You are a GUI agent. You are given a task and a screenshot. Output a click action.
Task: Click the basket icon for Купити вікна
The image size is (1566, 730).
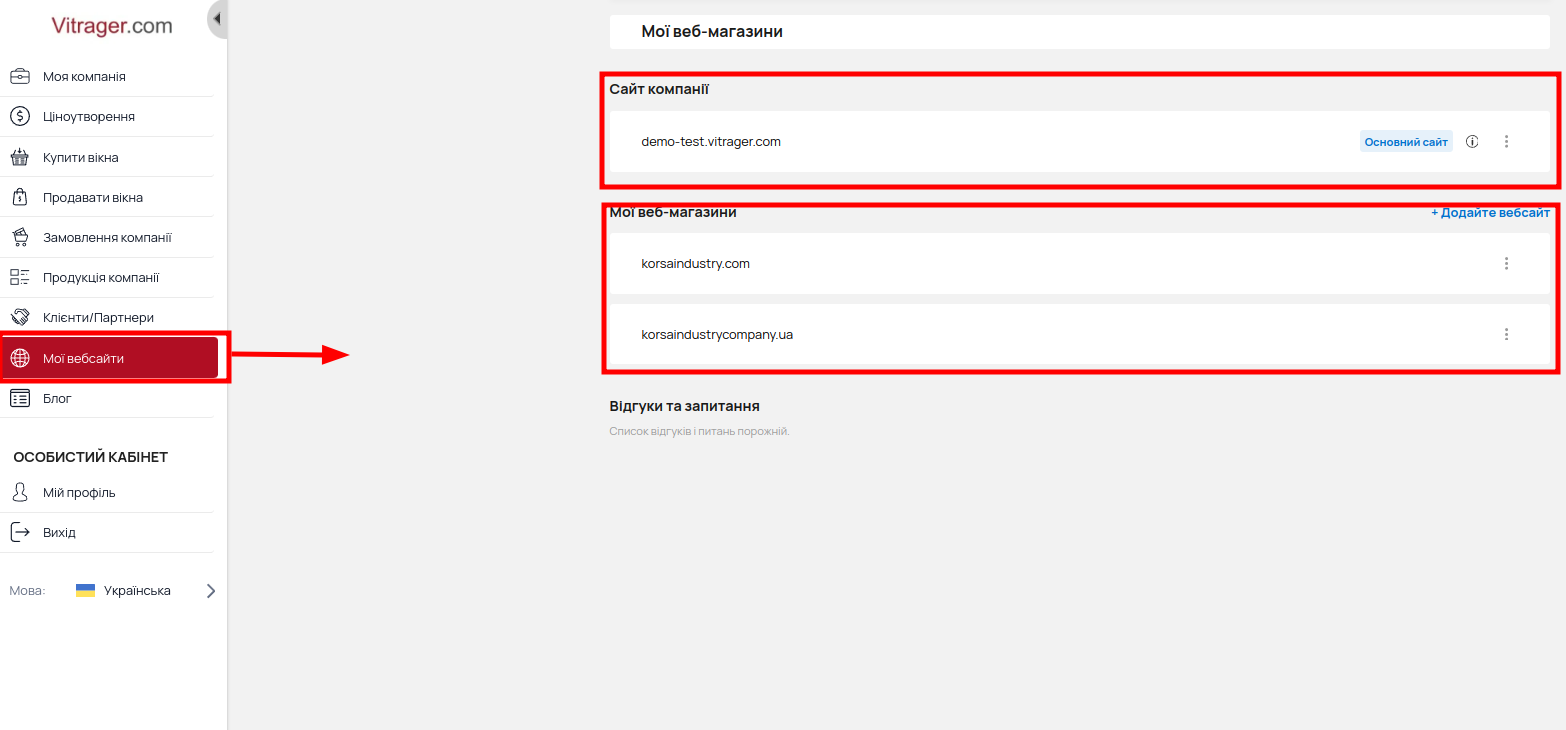tap(20, 157)
